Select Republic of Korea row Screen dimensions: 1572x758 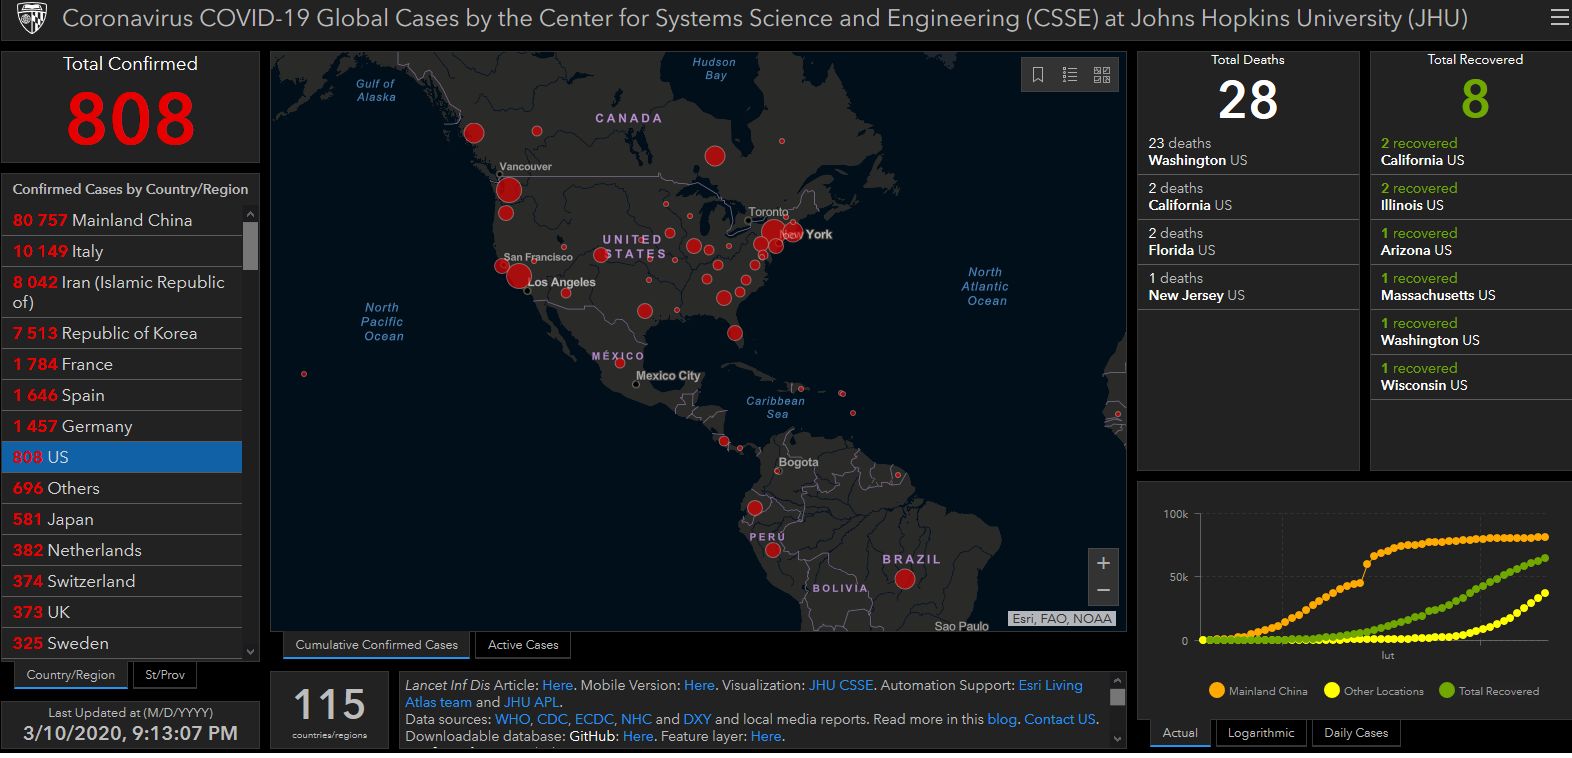pos(122,333)
